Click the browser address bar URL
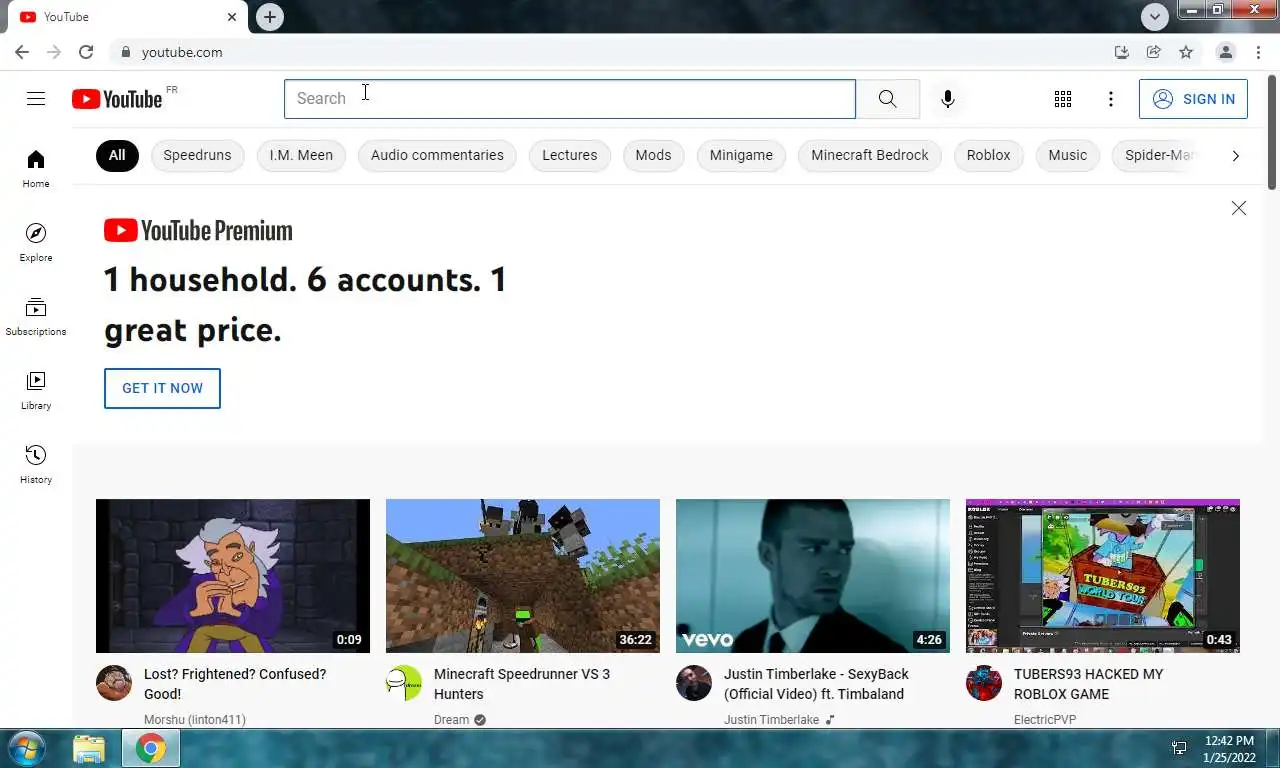 [182, 52]
